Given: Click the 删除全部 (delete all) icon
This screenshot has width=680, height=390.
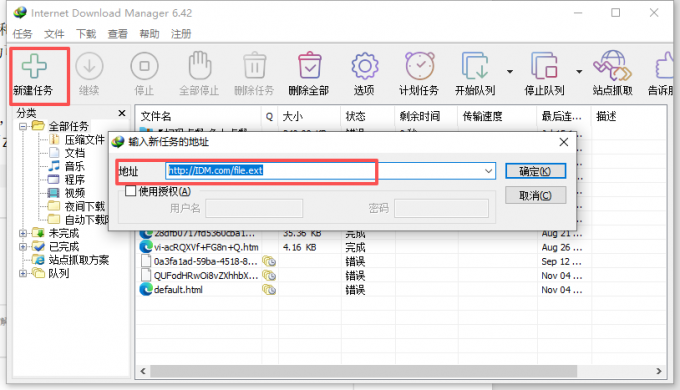Looking at the screenshot, I should tap(309, 66).
